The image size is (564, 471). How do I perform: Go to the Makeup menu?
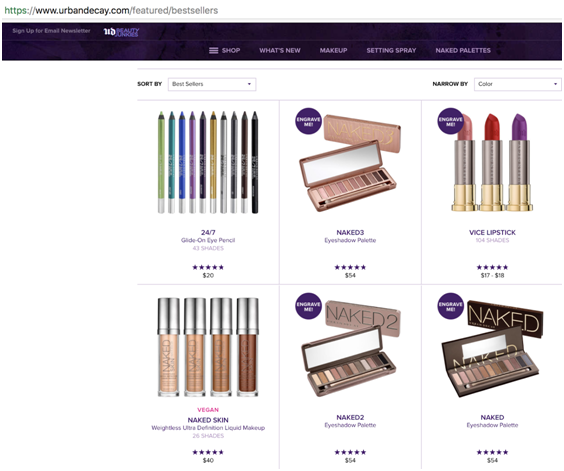click(333, 51)
